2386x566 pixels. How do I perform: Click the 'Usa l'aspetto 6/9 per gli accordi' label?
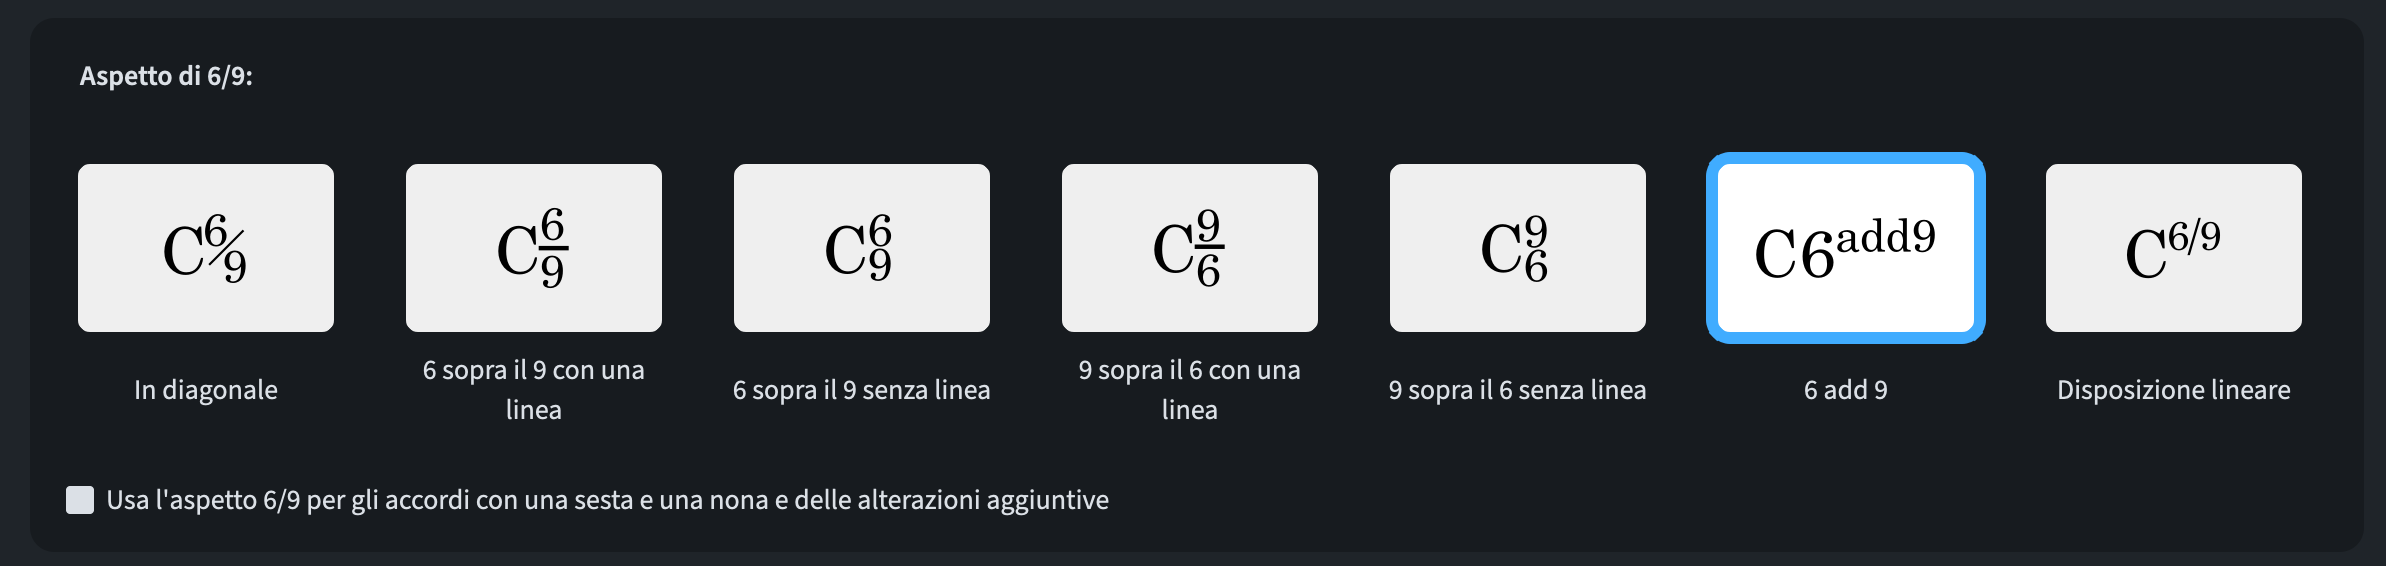tap(607, 500)
